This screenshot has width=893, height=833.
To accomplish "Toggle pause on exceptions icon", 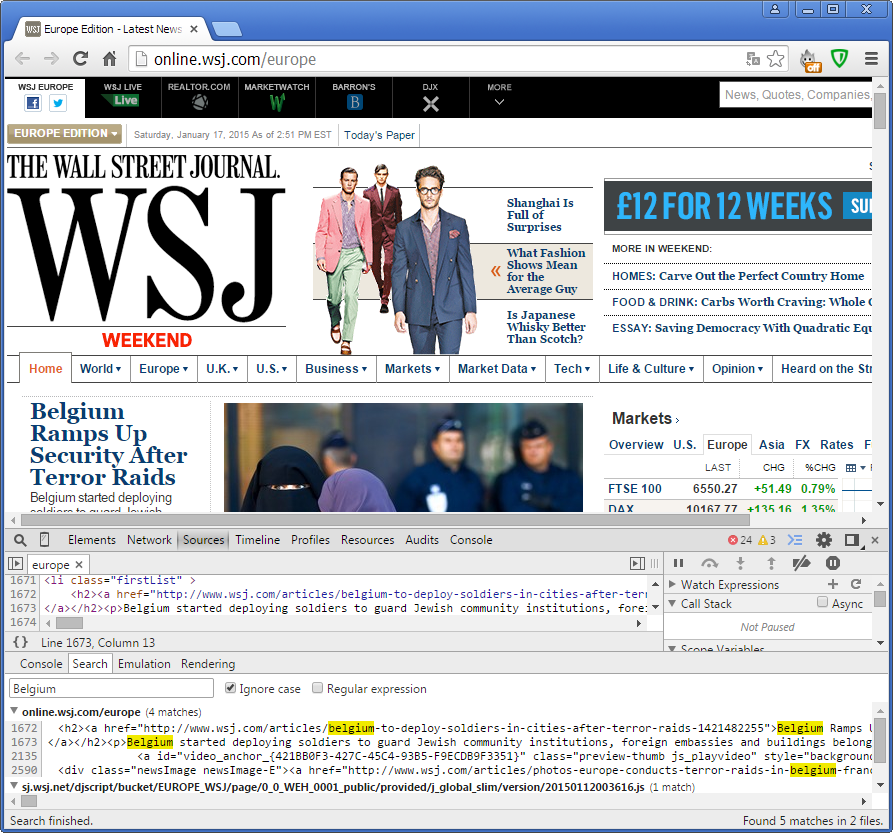I will point(833,563).
